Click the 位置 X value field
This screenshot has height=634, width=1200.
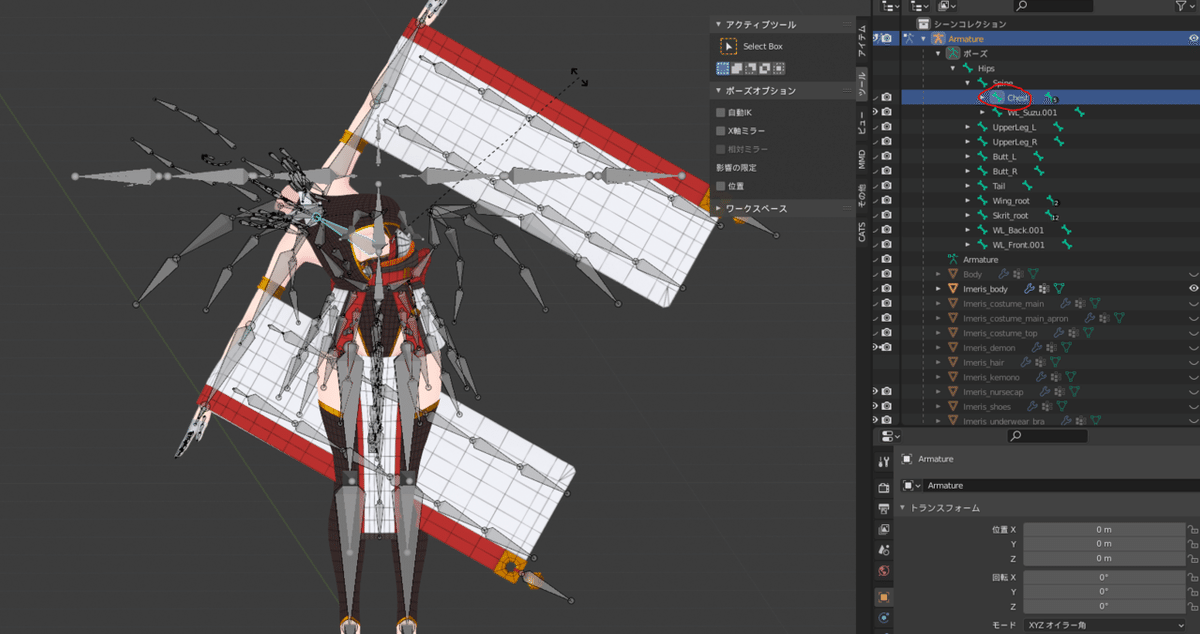[1103, 529]
